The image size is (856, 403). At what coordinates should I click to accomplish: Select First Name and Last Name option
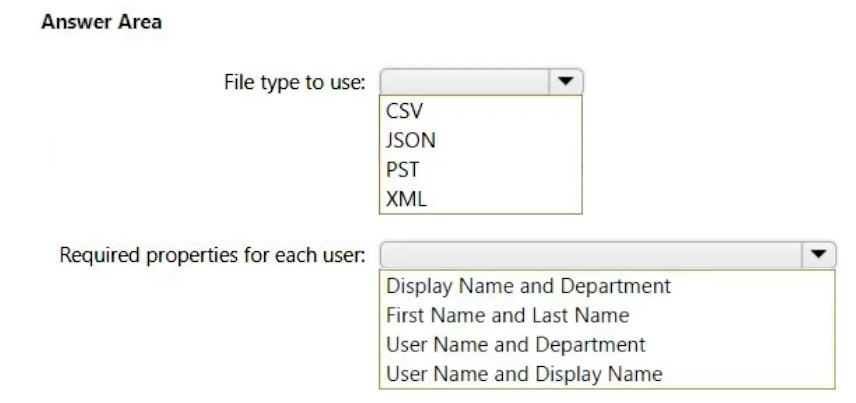coord(507,315)
